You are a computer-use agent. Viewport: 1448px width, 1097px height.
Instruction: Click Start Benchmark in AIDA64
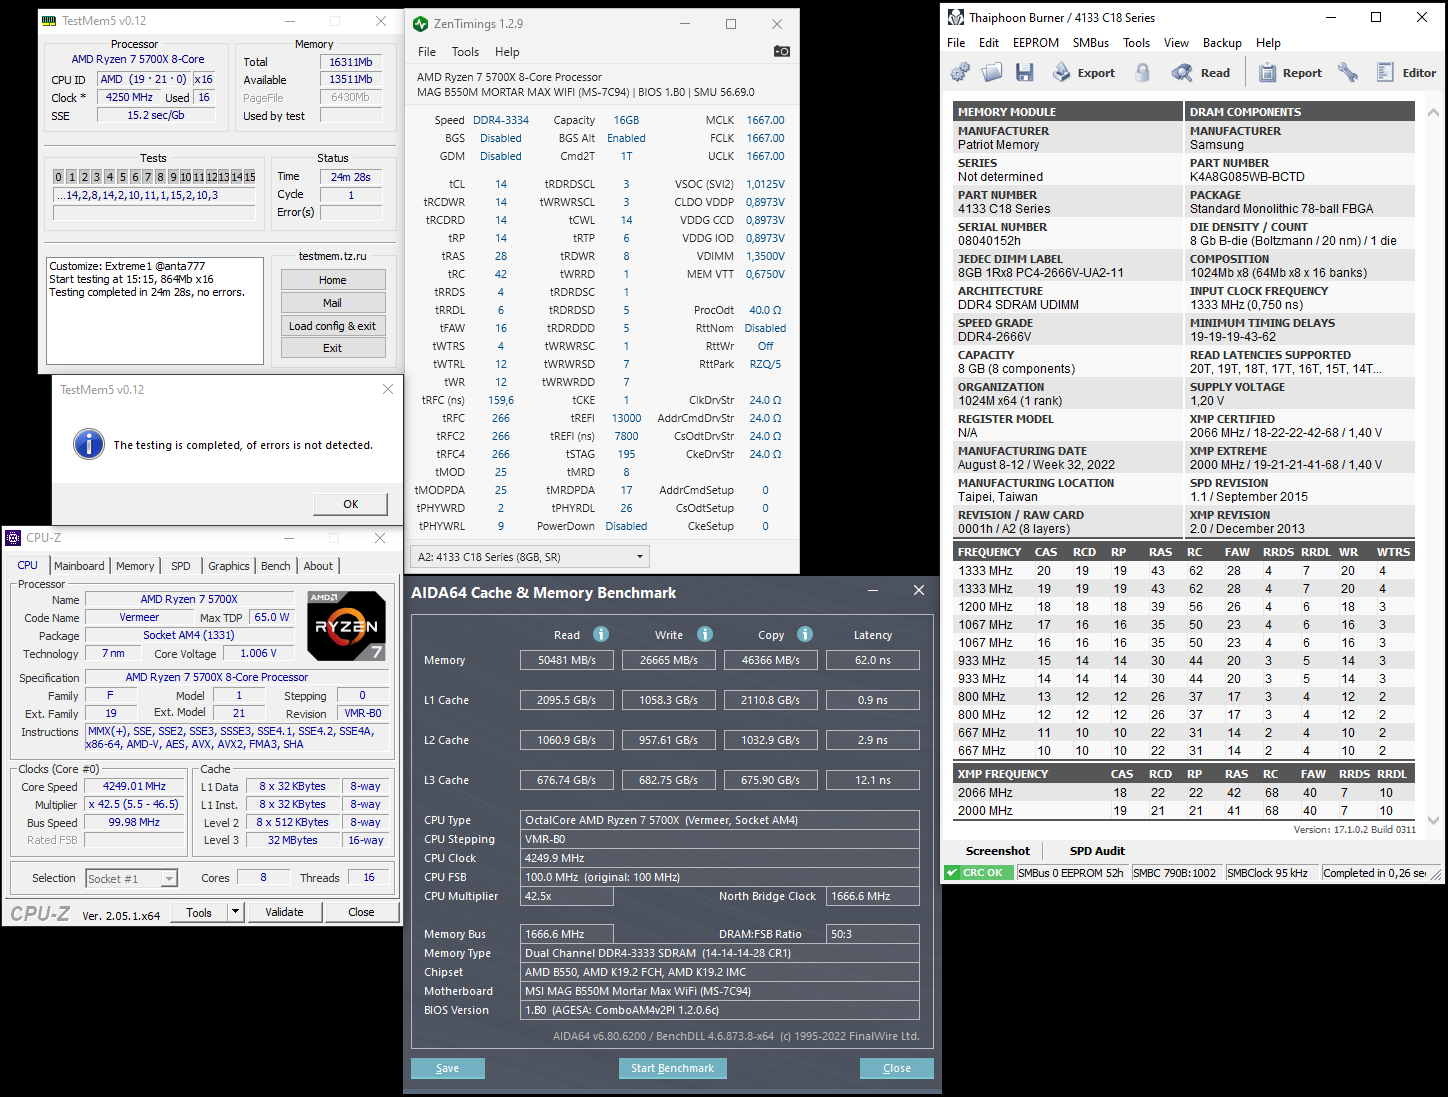click(673, 1068)
